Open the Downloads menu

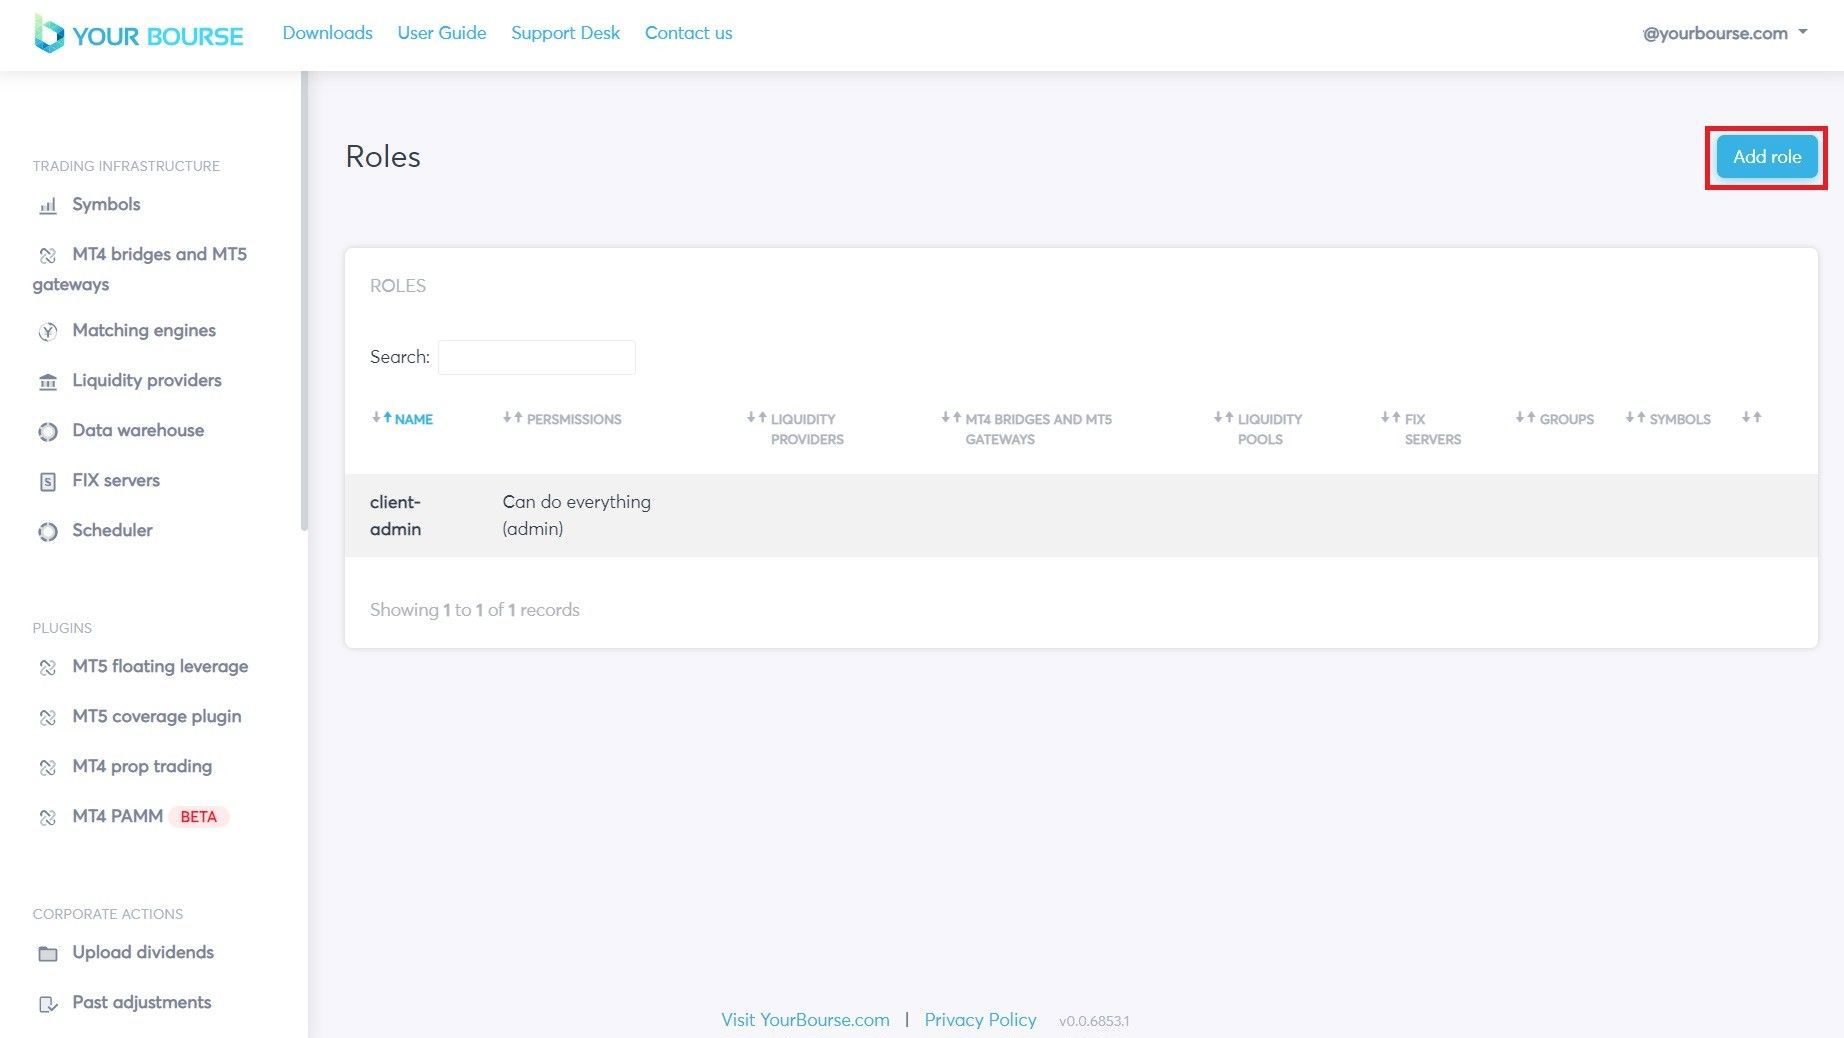pyautogui.click(x=327, y=33)
